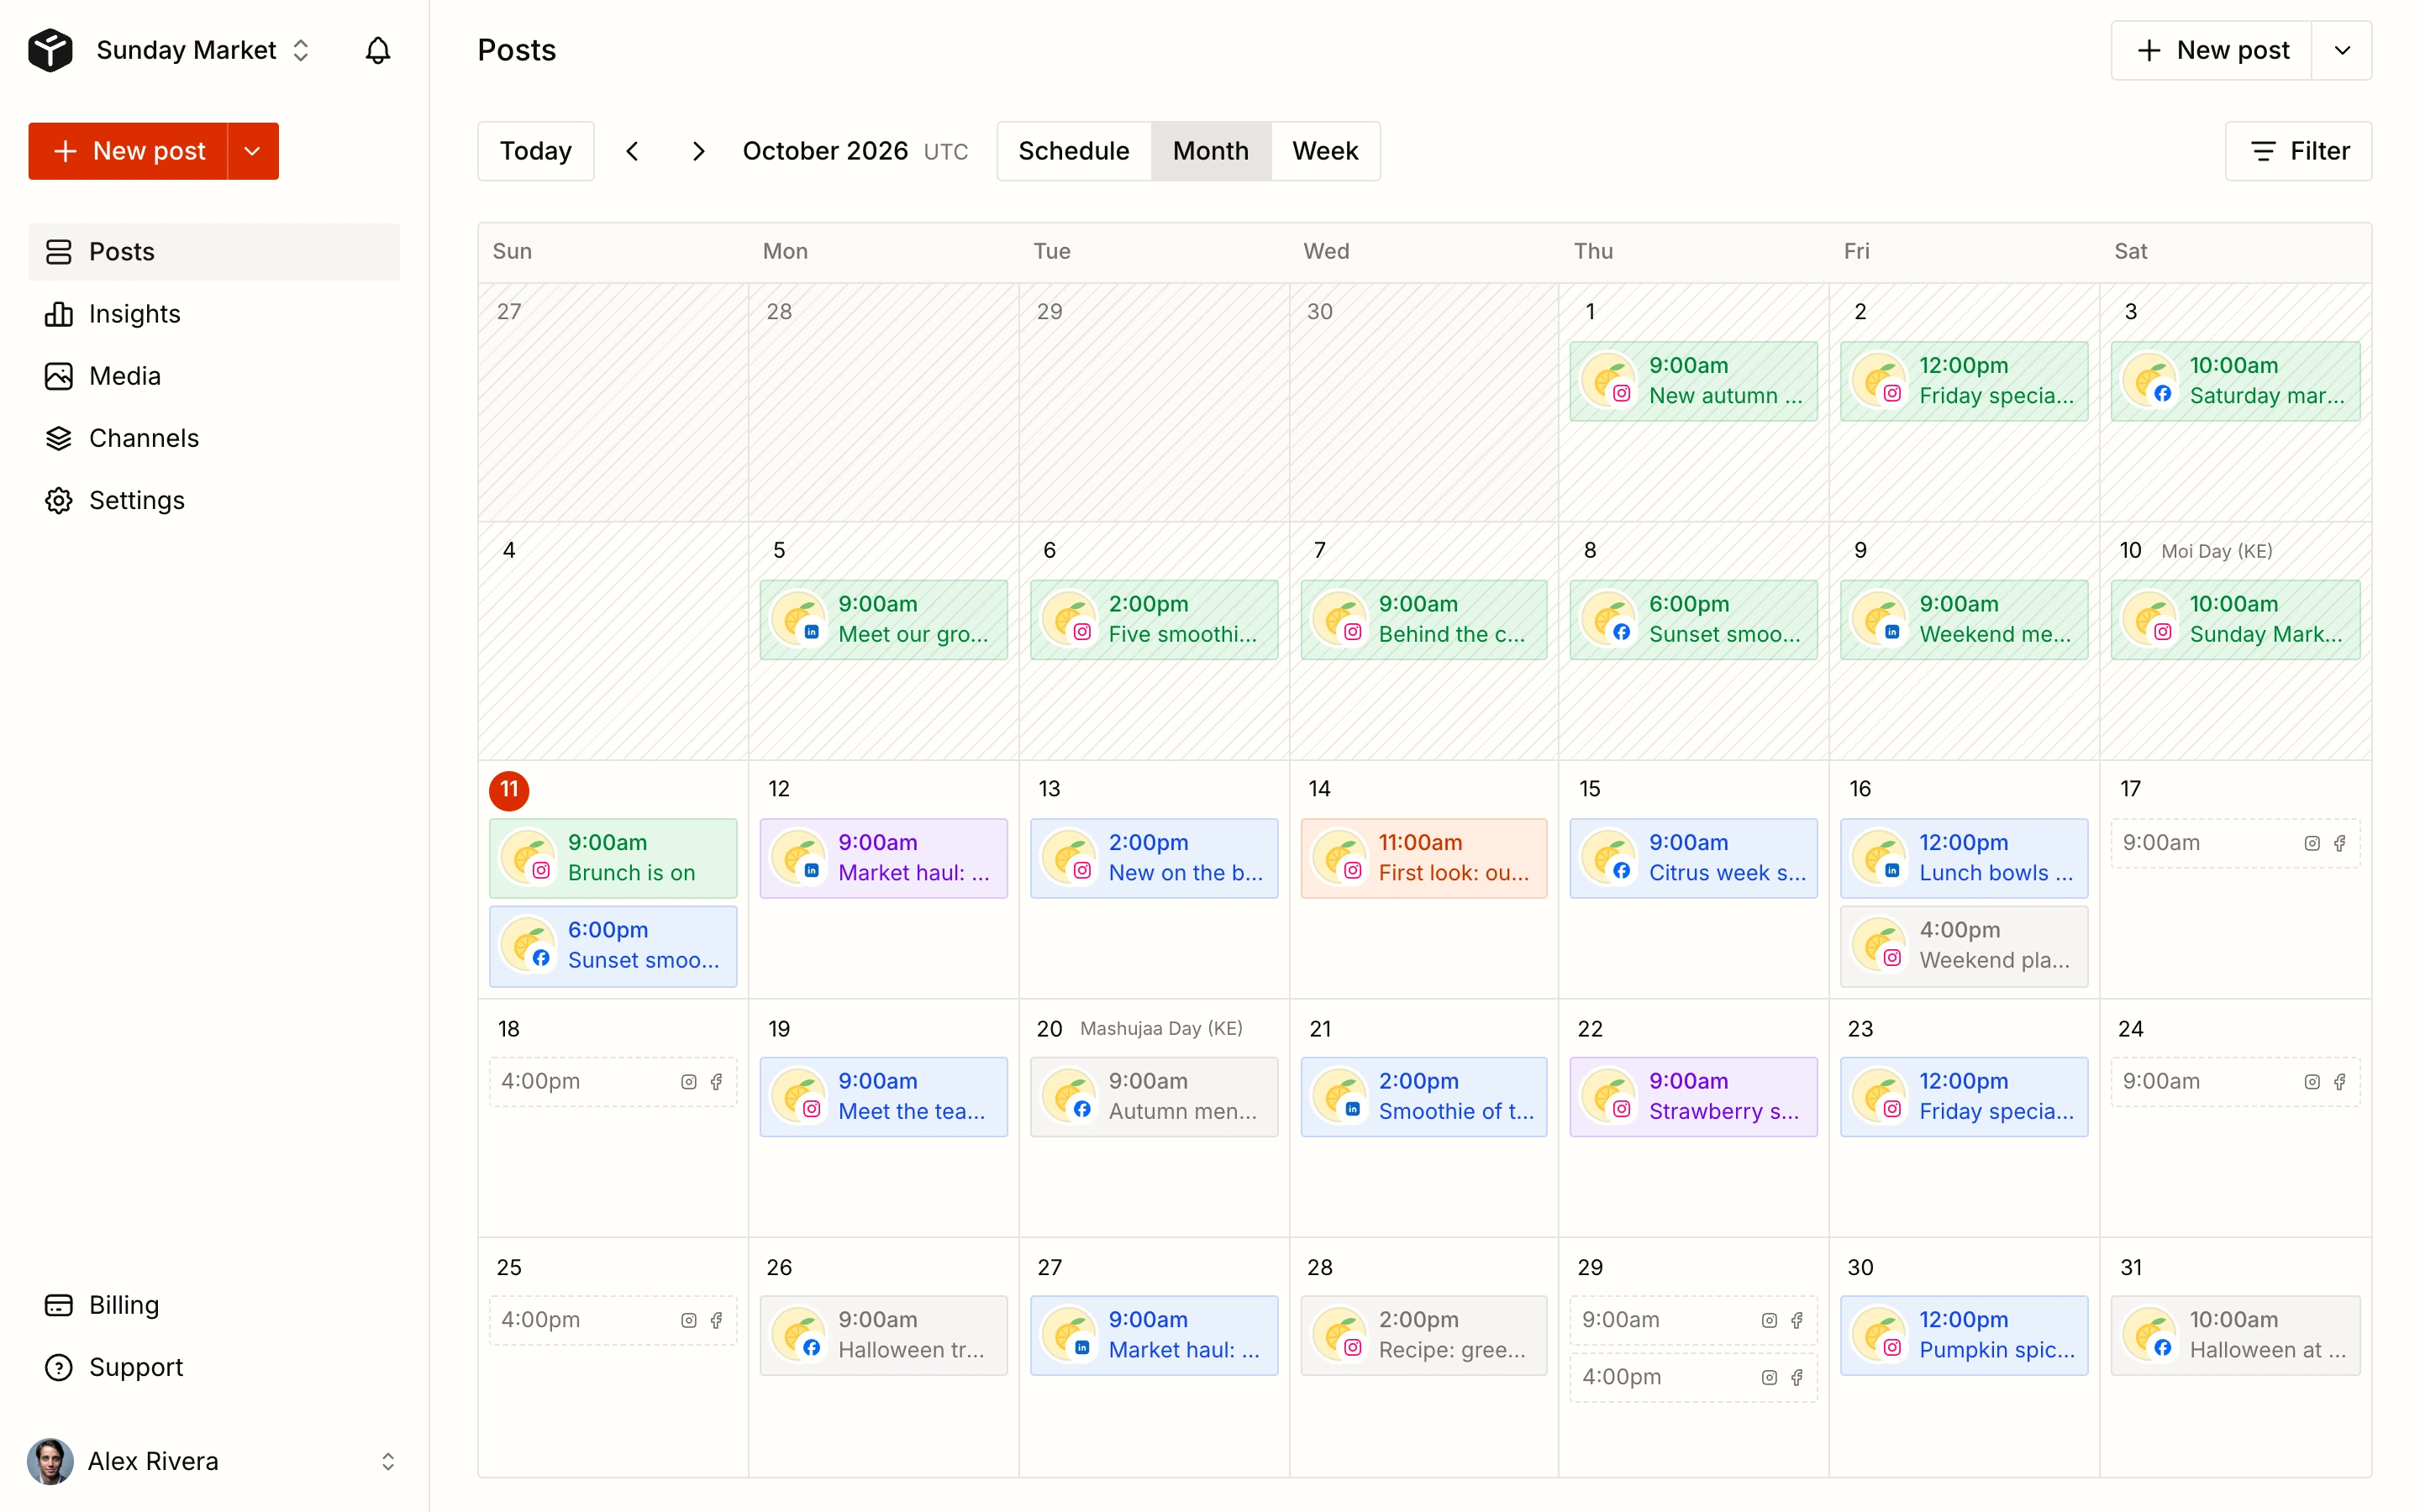This screenshot has height=1512, width=2420.
Task: Click the Media image icon
Action: click(59, 376)
